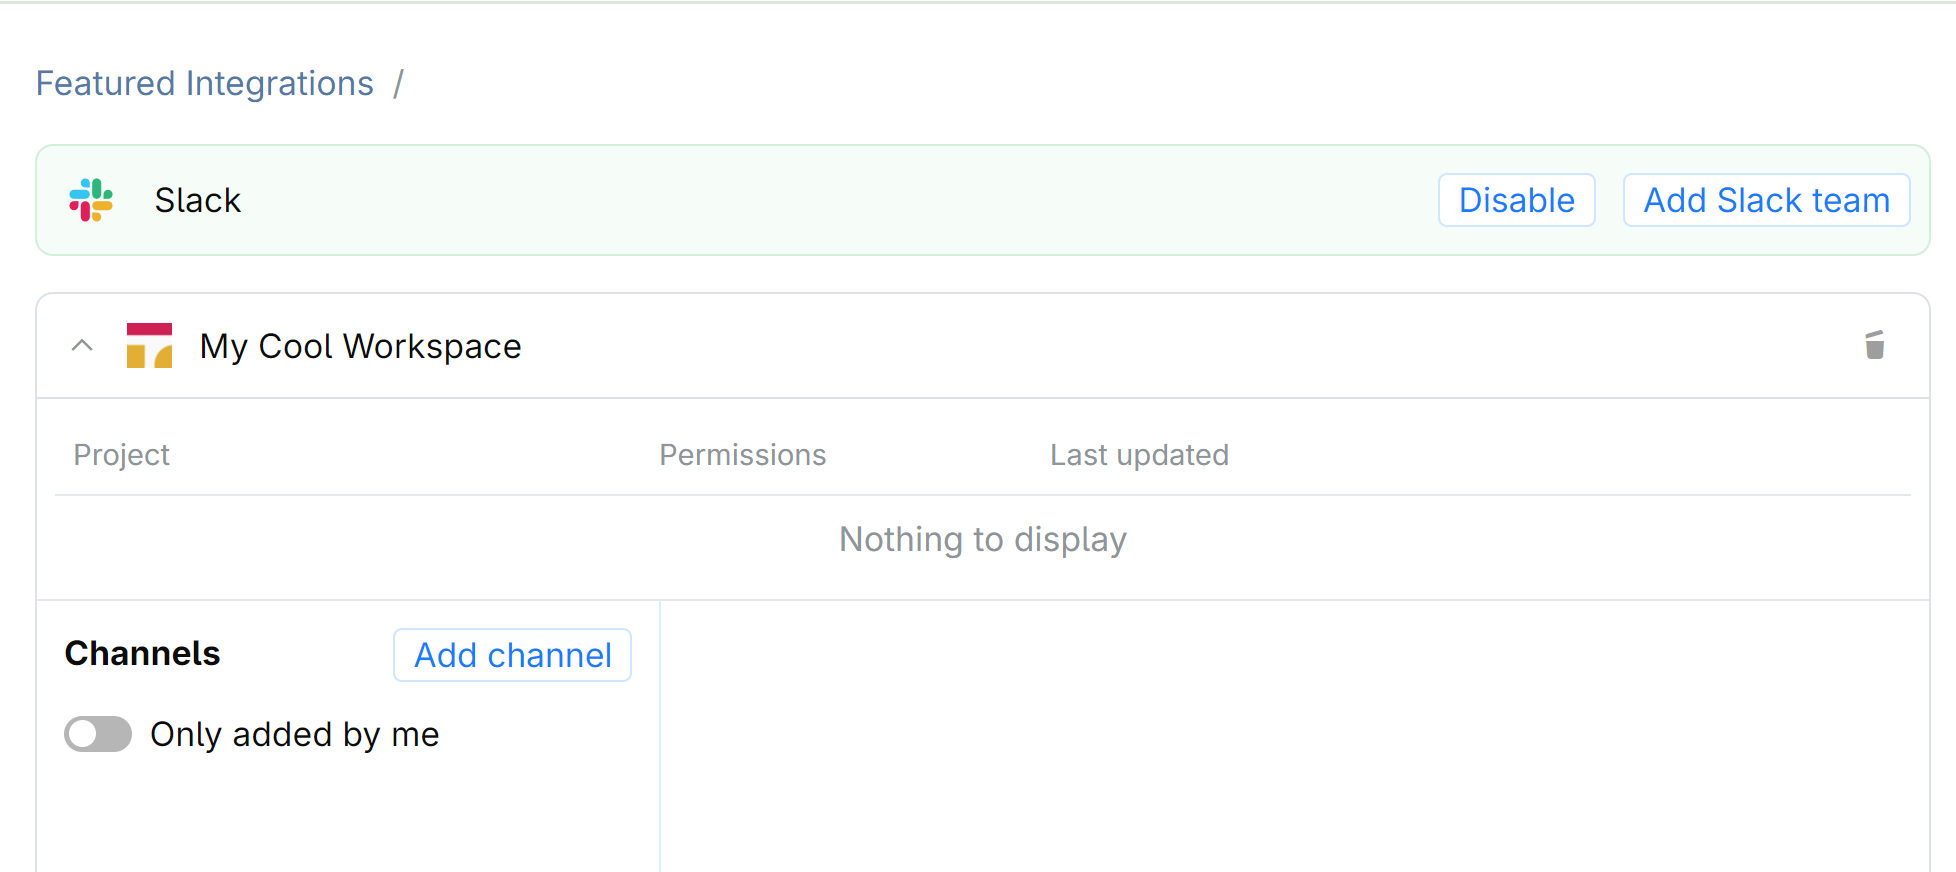The image size is (1956, 872).
Task: Click the Project column header
Action: tap(122, 455)
